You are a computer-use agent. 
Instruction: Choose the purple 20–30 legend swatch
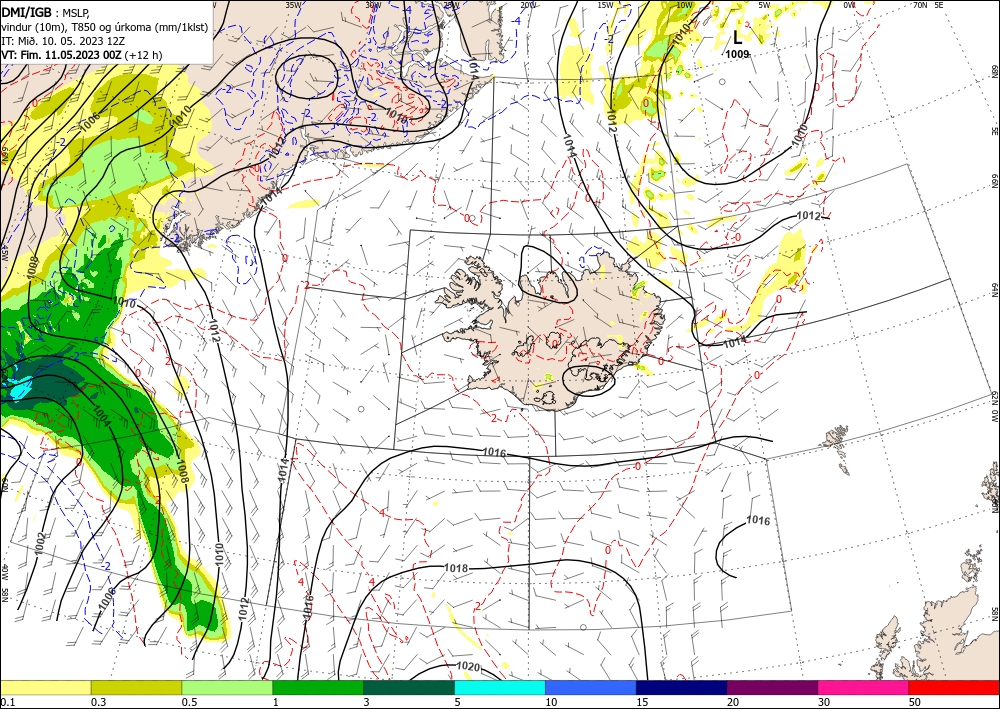(772, 687)
